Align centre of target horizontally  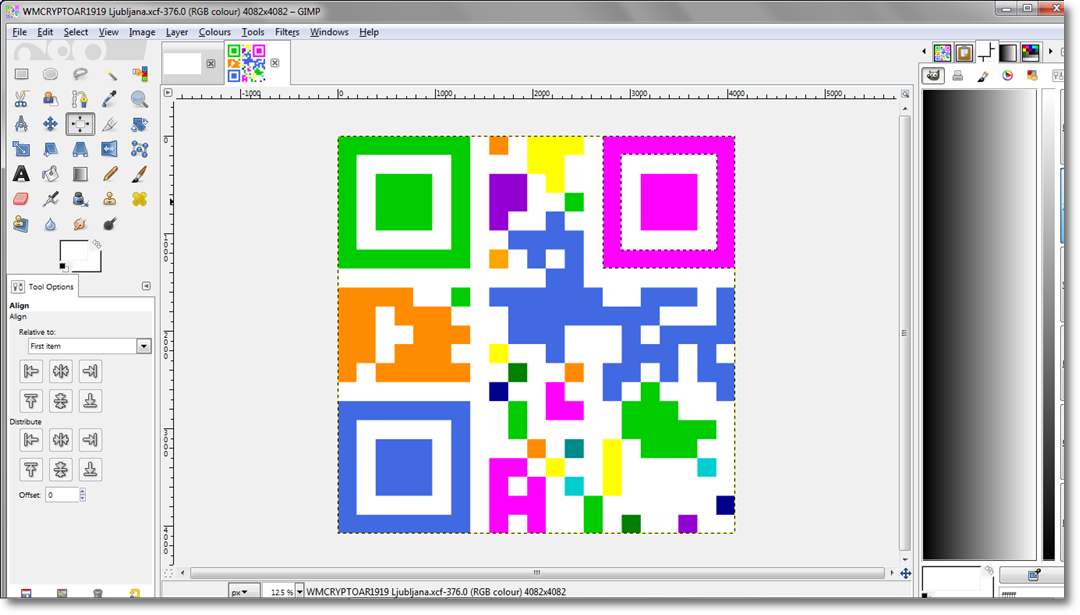point(61,371)
